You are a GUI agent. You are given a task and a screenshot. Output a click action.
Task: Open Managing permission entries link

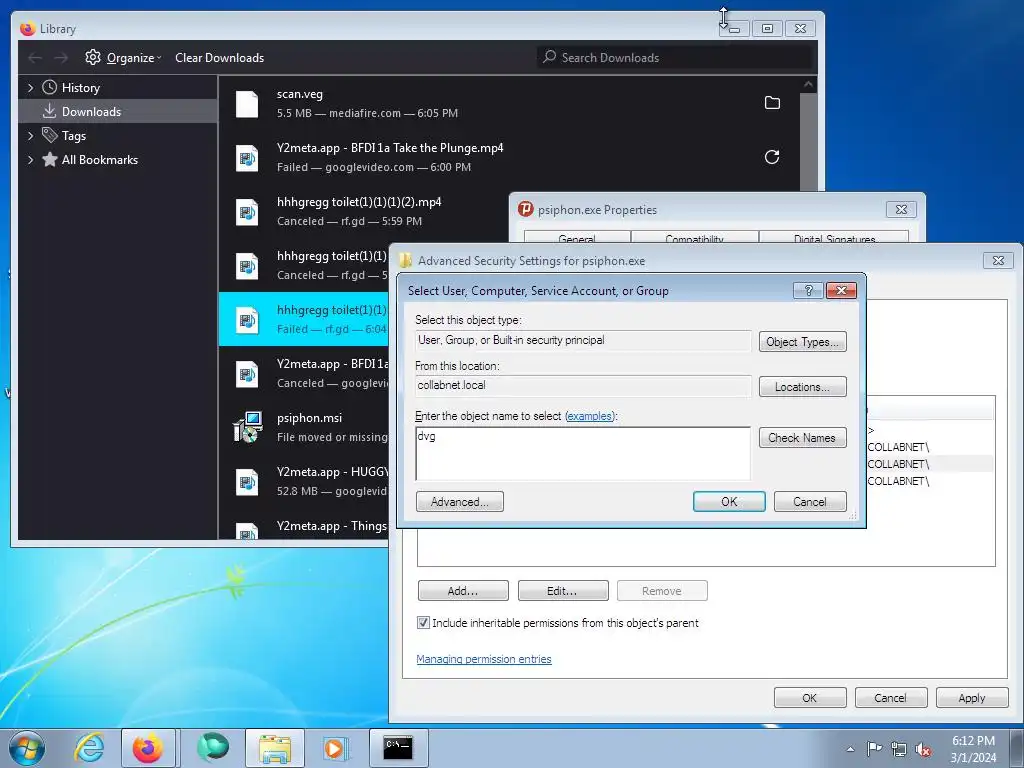[x=484, y=659]
